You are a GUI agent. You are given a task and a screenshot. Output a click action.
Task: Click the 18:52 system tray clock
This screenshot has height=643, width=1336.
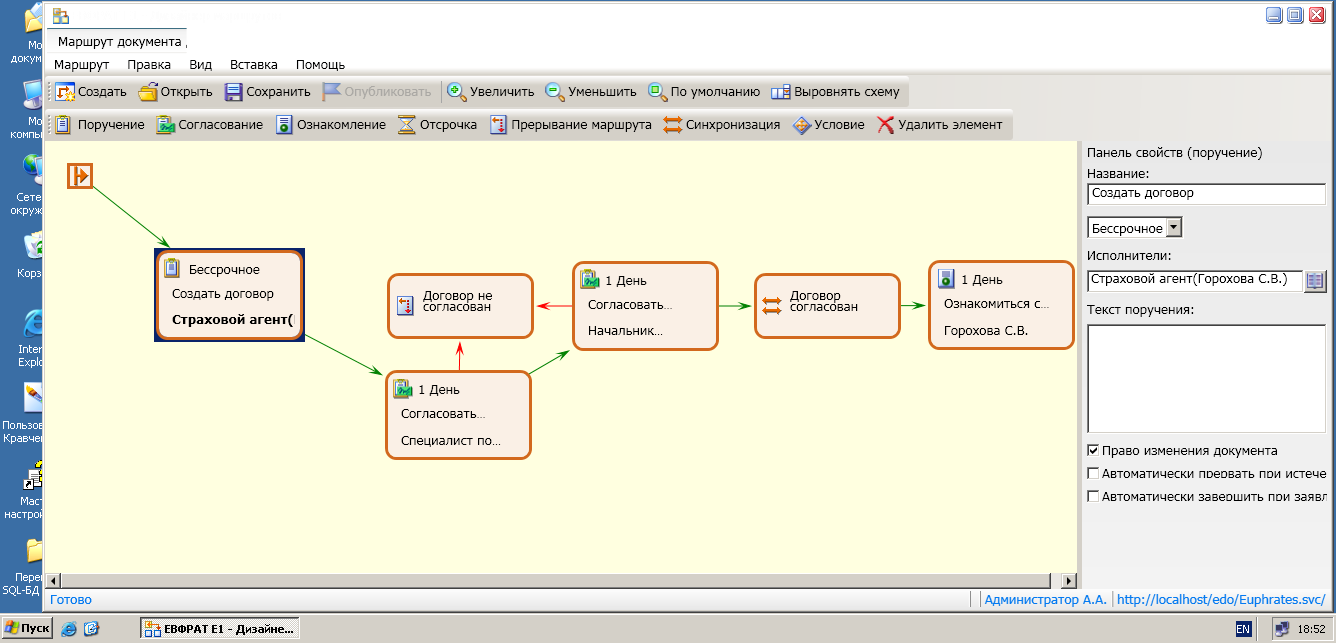tap(1311, 629)
